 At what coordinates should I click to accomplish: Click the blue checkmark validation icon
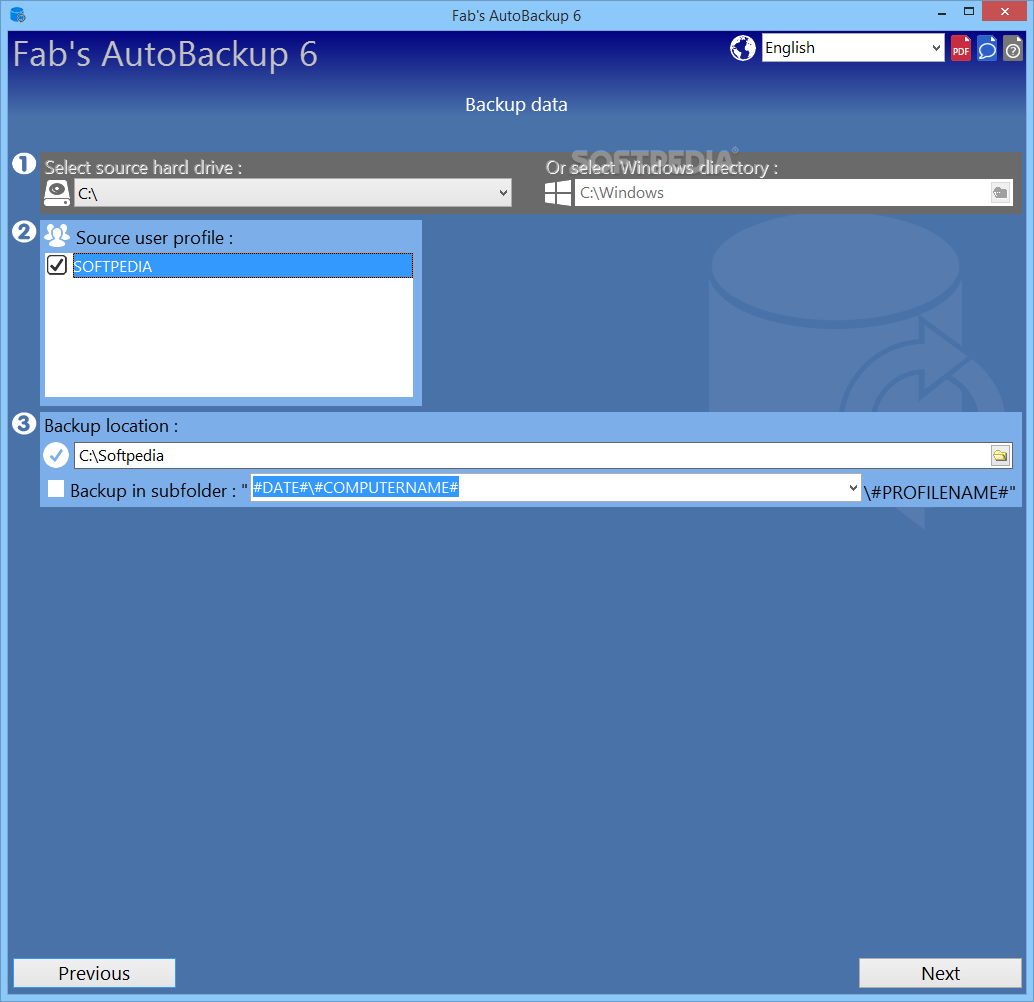[56, 455]
